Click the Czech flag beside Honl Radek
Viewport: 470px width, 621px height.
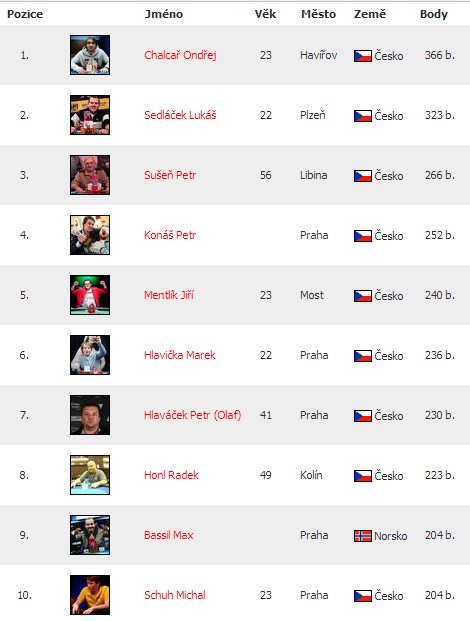(363, 476)
